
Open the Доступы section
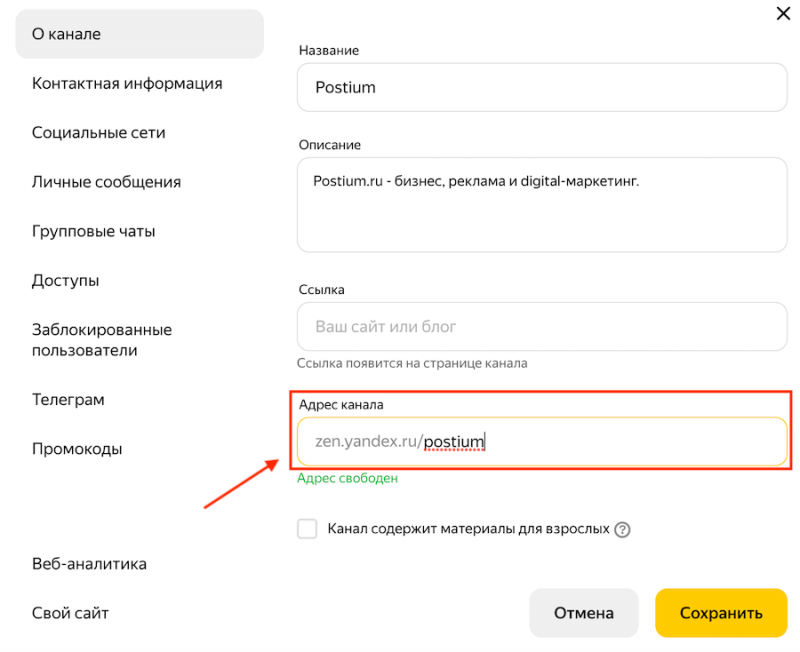click(x=65, y=280)
